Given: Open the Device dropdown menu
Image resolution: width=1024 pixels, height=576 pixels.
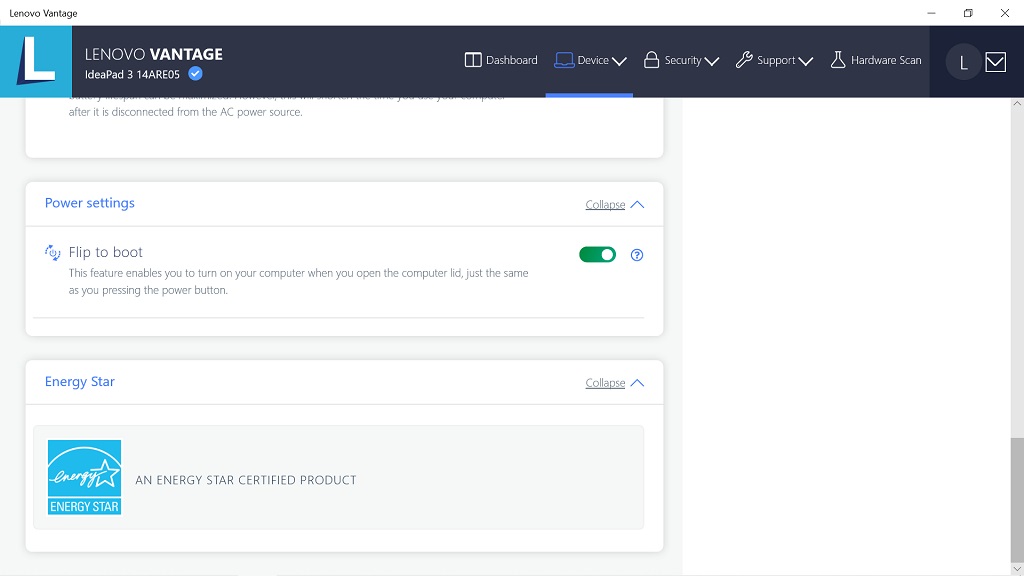Looking at the screenshot, I should [590, 60].
